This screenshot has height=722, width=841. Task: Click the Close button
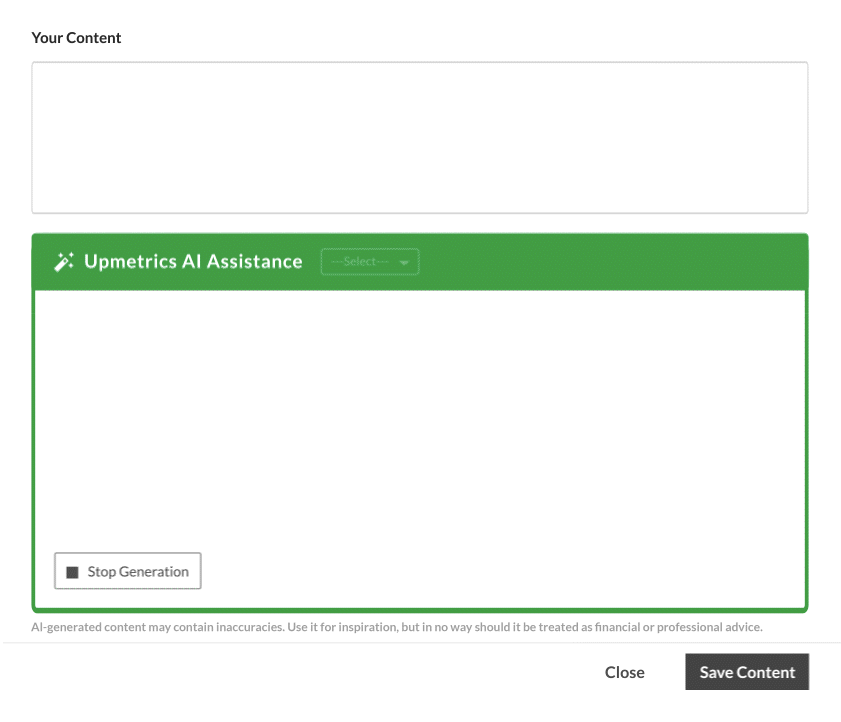click(624, 672)
